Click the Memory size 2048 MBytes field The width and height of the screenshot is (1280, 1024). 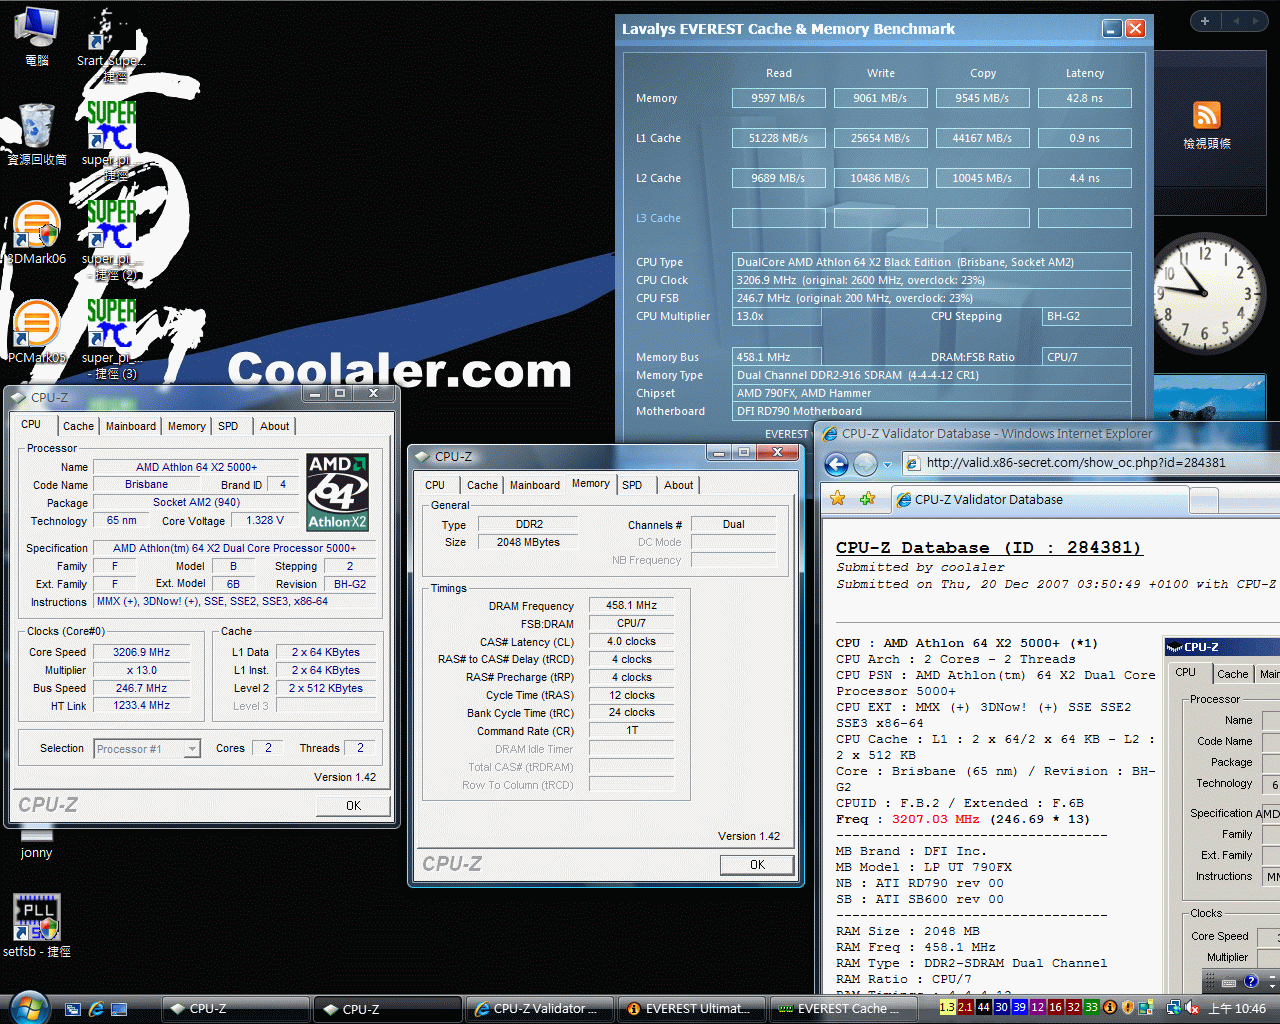coord(528,543)
